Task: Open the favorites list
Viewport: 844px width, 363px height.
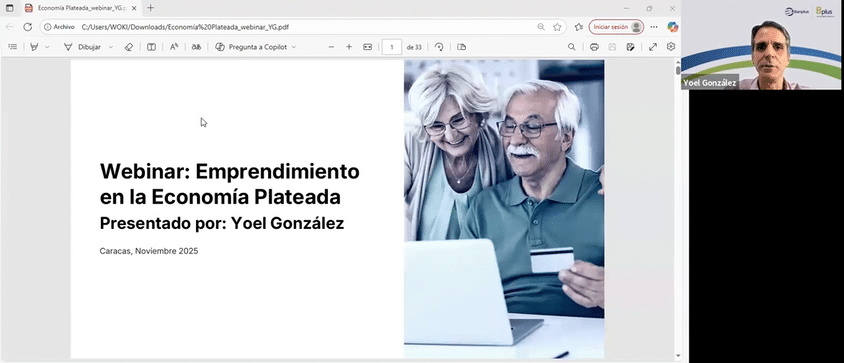Action: tap(579, 27)
